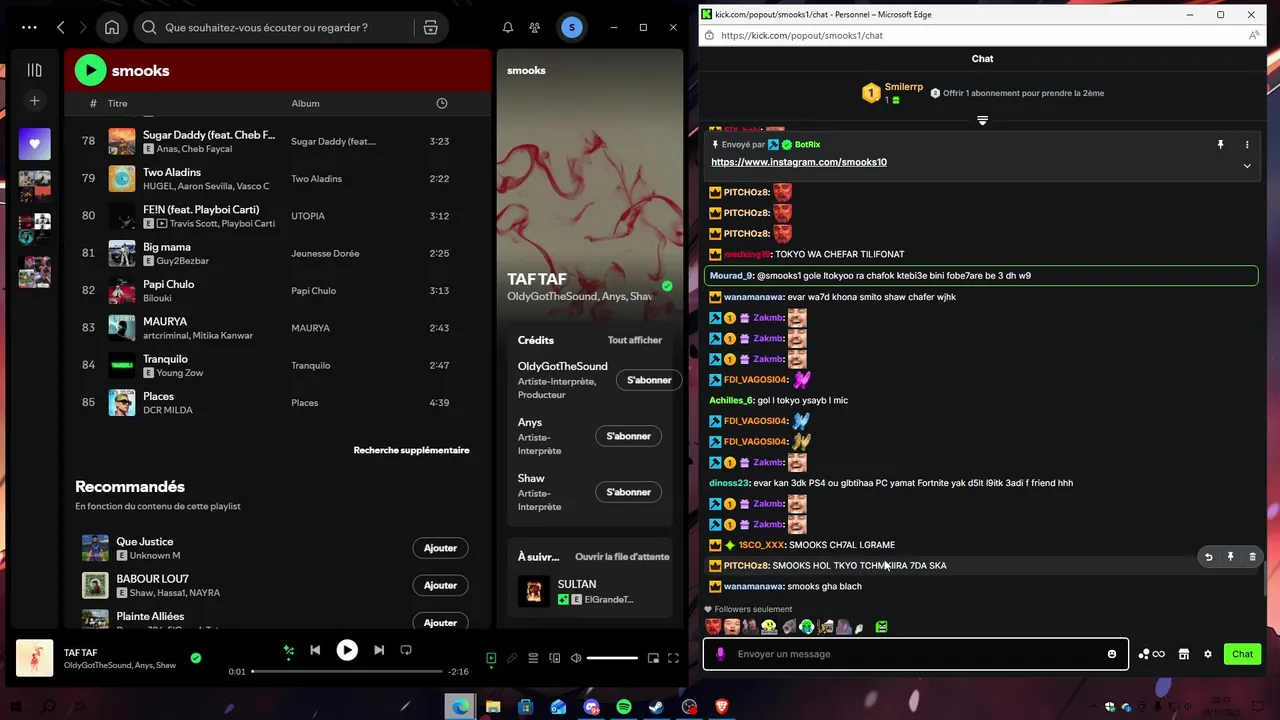Sort playlist by Titre column

(118, 103)
